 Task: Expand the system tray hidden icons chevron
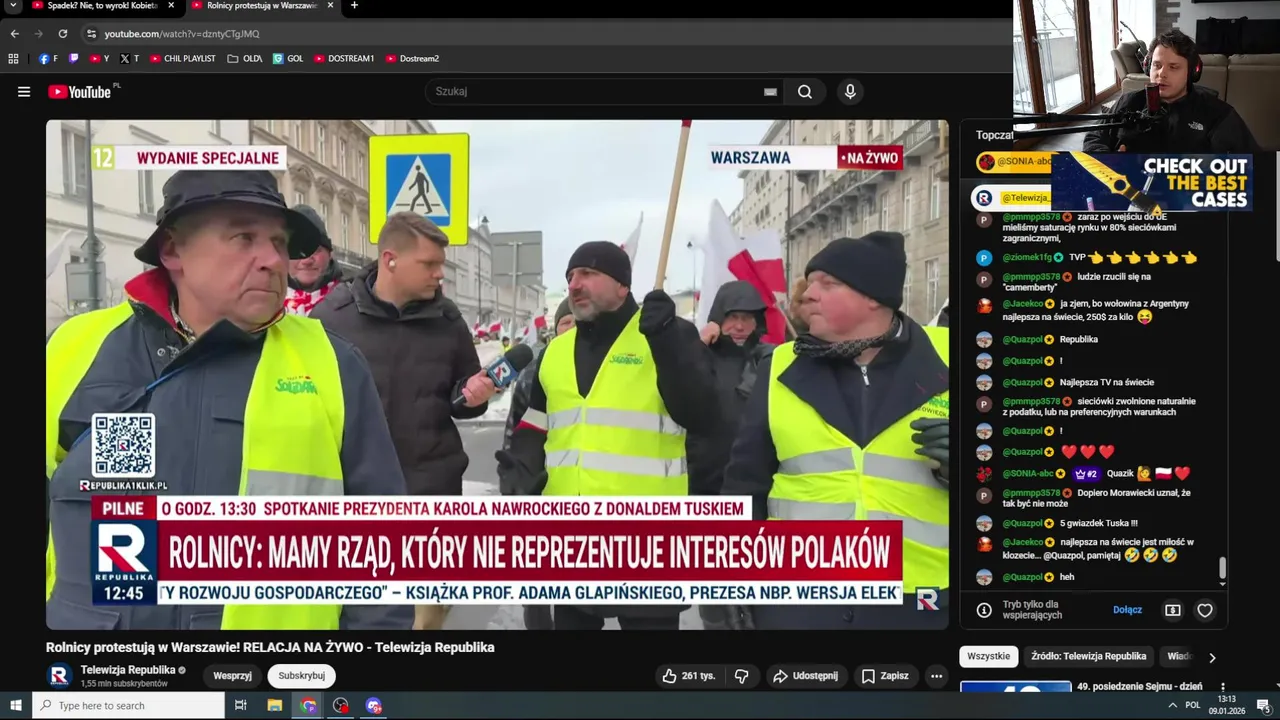coord(1172,705)
